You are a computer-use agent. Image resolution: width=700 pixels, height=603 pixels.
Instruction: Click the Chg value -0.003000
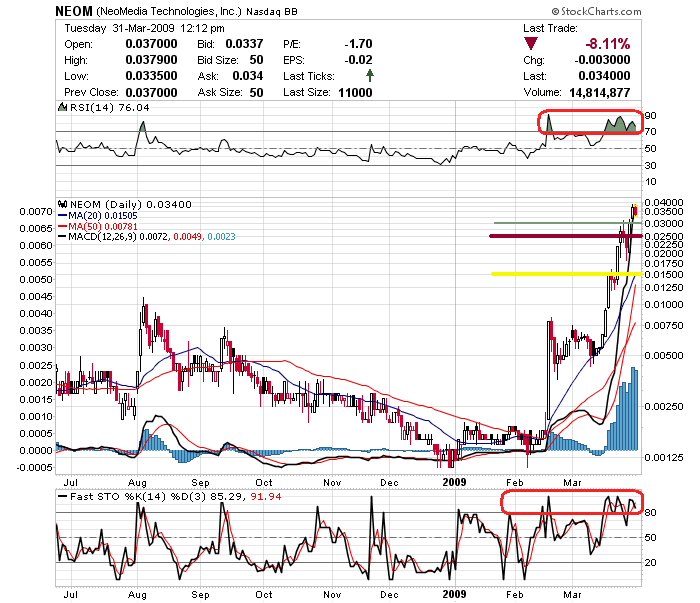pyautogui.click(x=602, y=60)
